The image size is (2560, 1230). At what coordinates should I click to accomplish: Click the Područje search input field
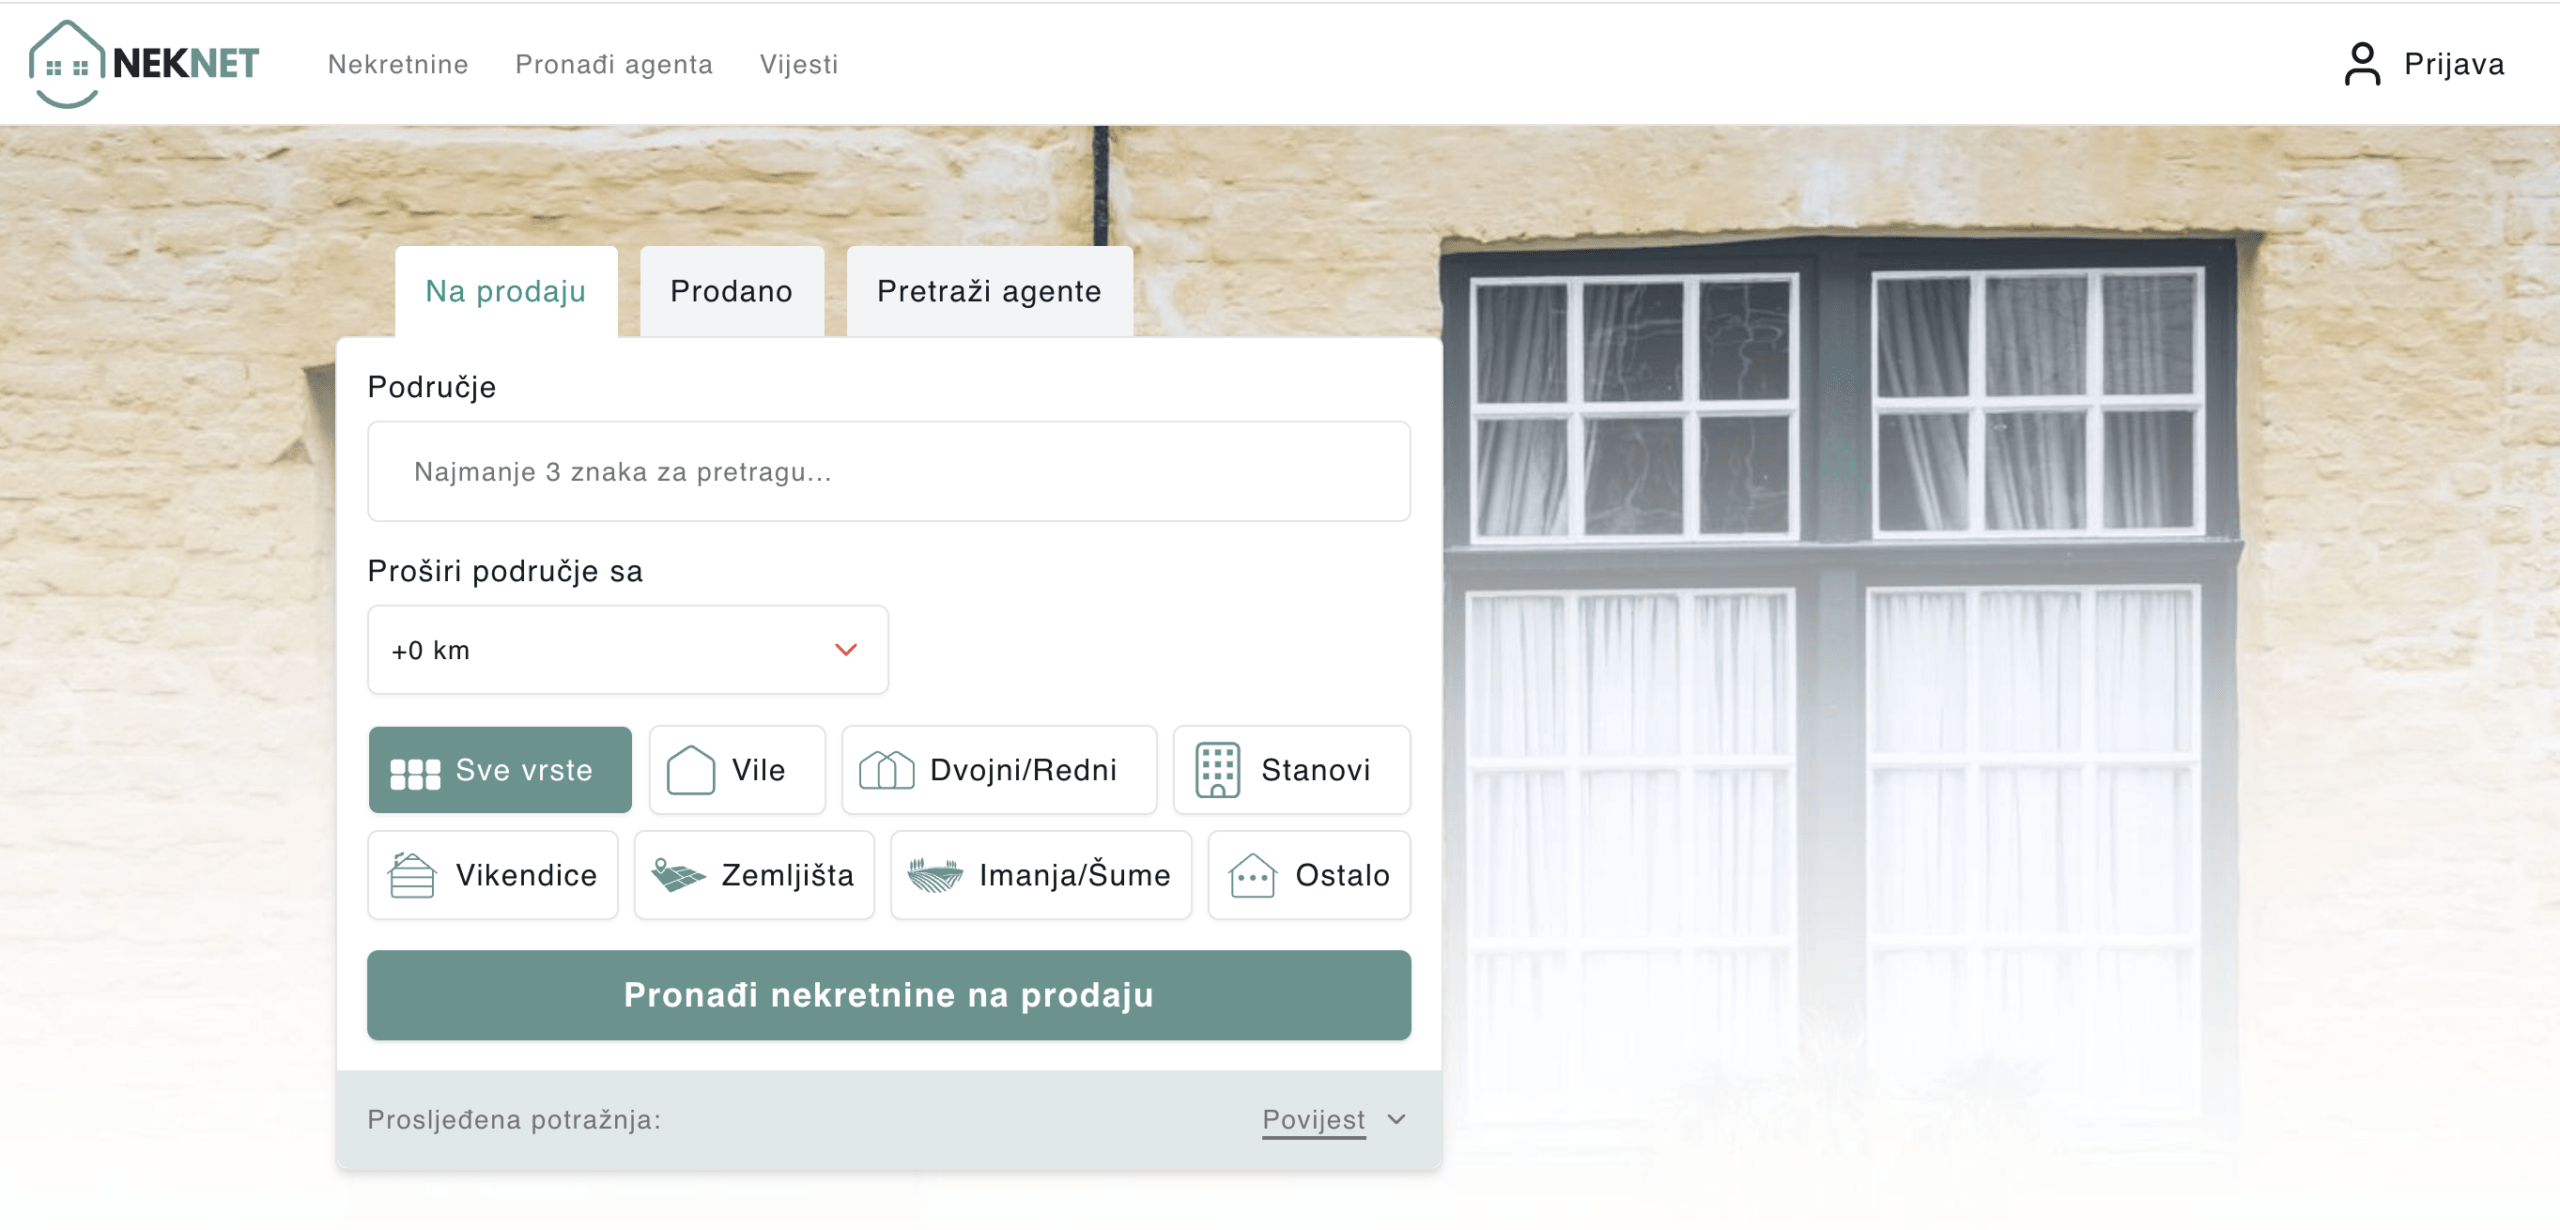click(888, 471)
